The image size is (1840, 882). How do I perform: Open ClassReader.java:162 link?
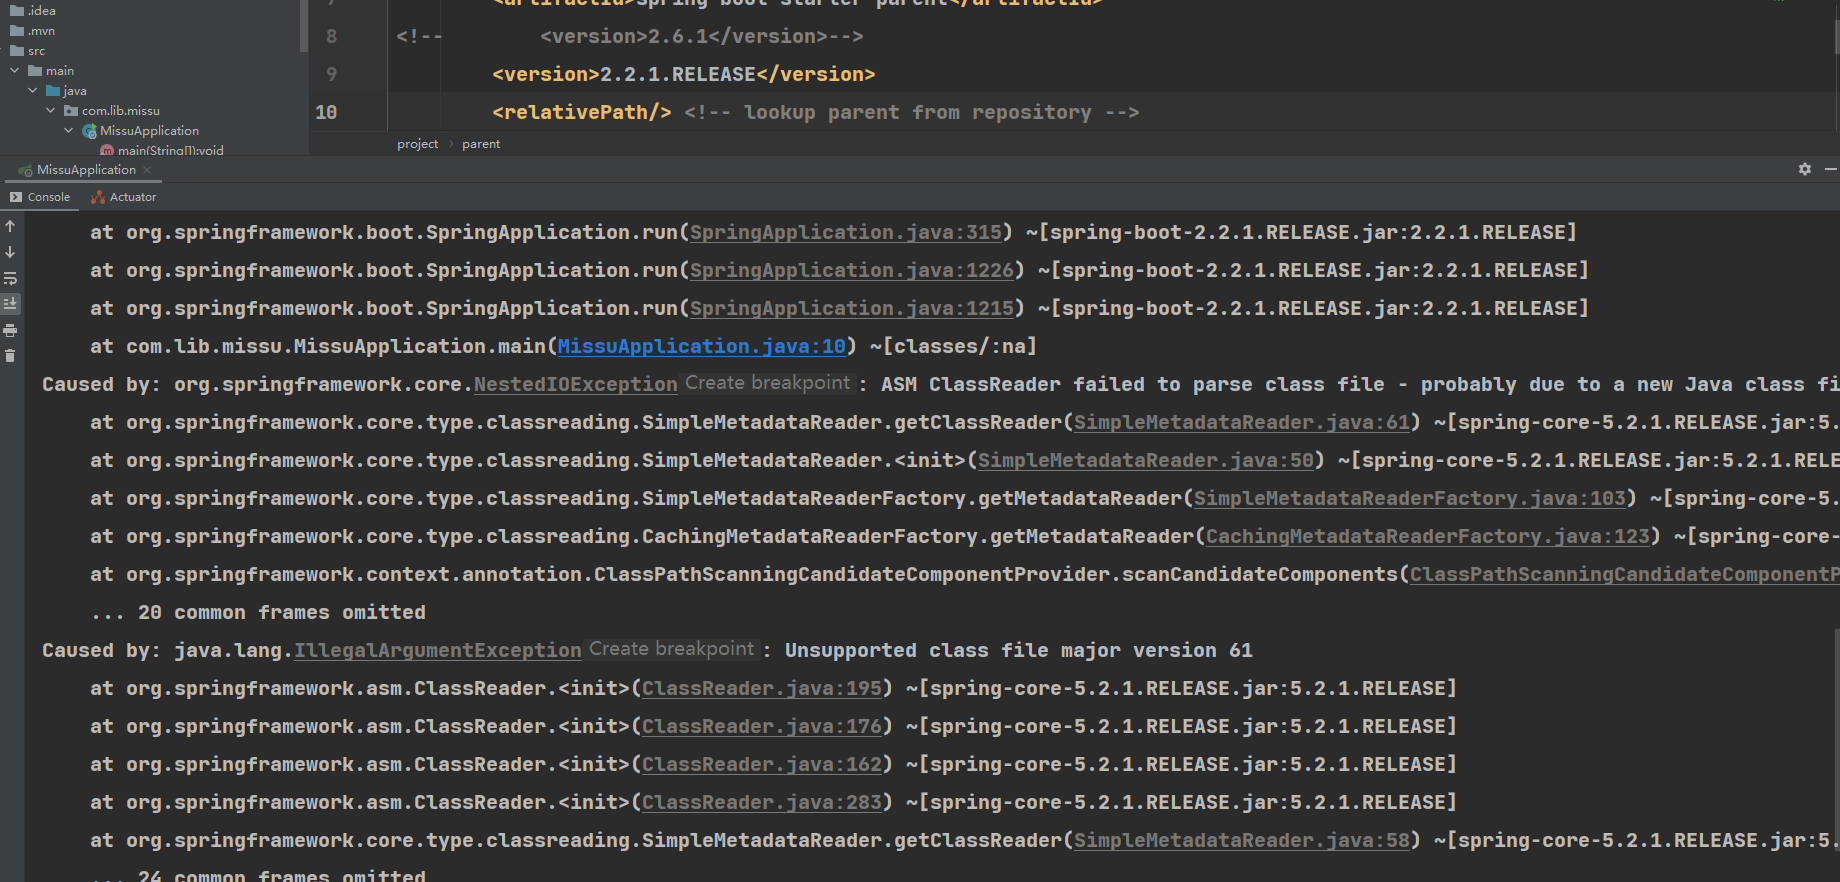tap(762, 764)
